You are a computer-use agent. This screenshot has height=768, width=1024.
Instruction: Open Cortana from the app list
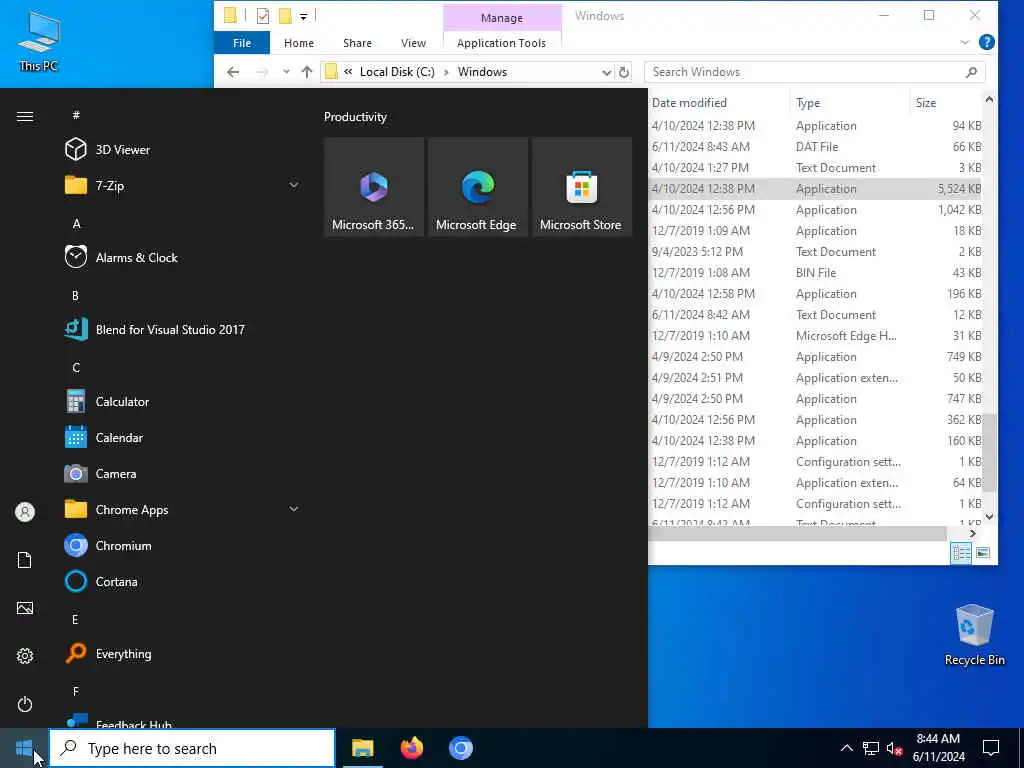pyautogui.click(x=182, y=581)
